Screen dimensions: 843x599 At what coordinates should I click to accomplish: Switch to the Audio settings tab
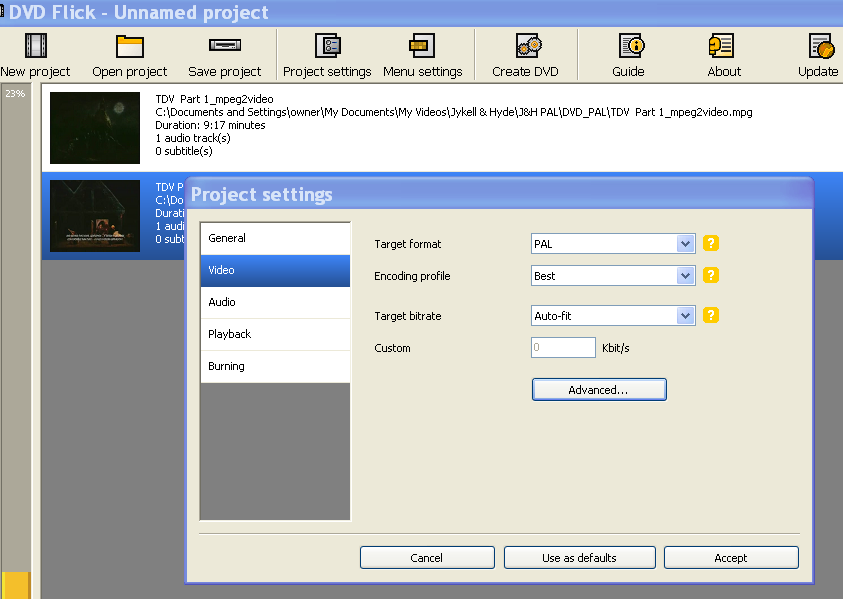[275, 302]
